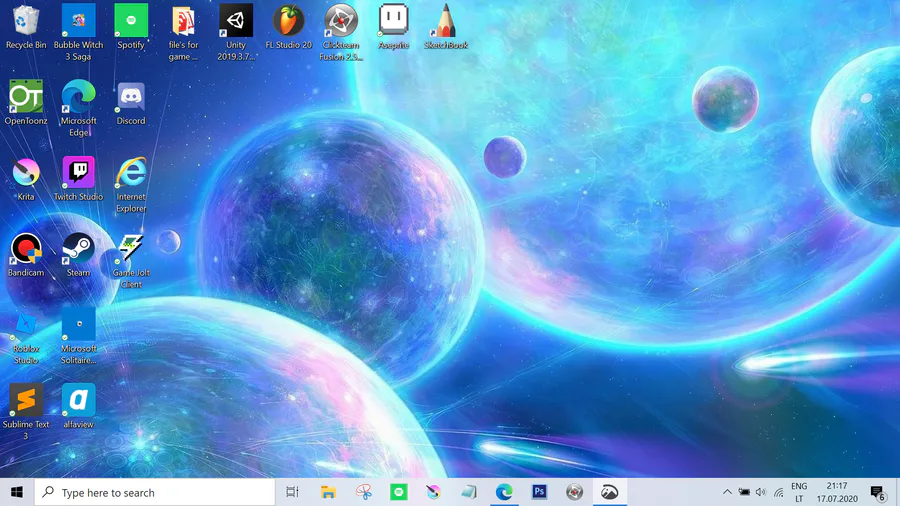
Task: Select the Sublime Text 3 icon
Action: [x=26, y=412]
